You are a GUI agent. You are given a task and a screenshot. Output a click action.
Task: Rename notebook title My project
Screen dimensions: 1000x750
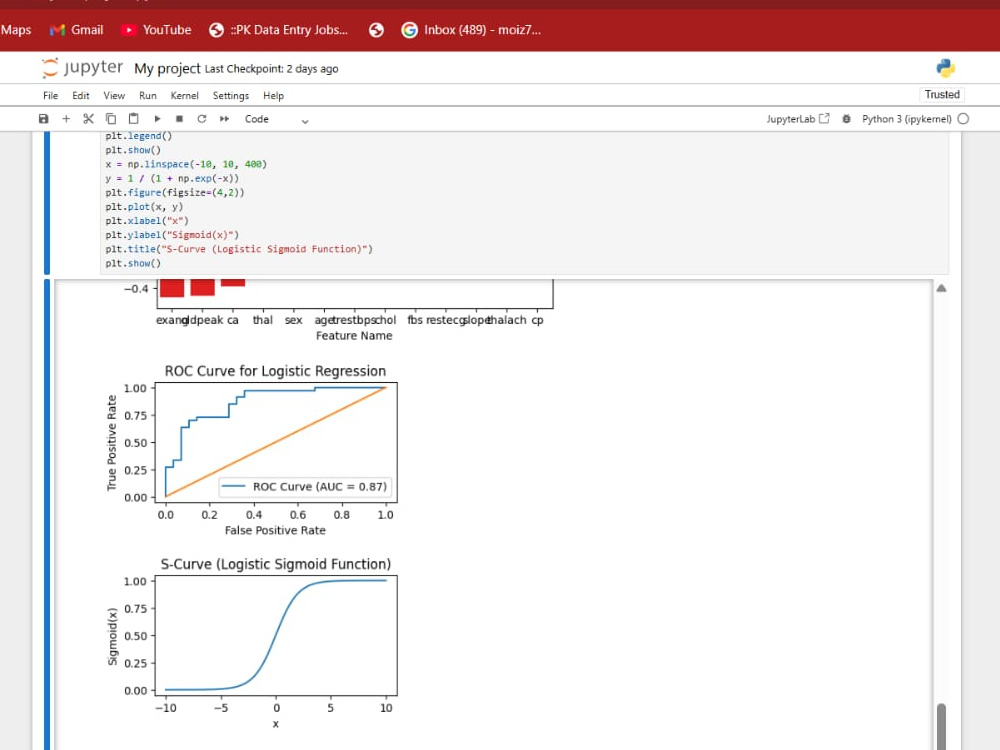[x=167, y=68]
